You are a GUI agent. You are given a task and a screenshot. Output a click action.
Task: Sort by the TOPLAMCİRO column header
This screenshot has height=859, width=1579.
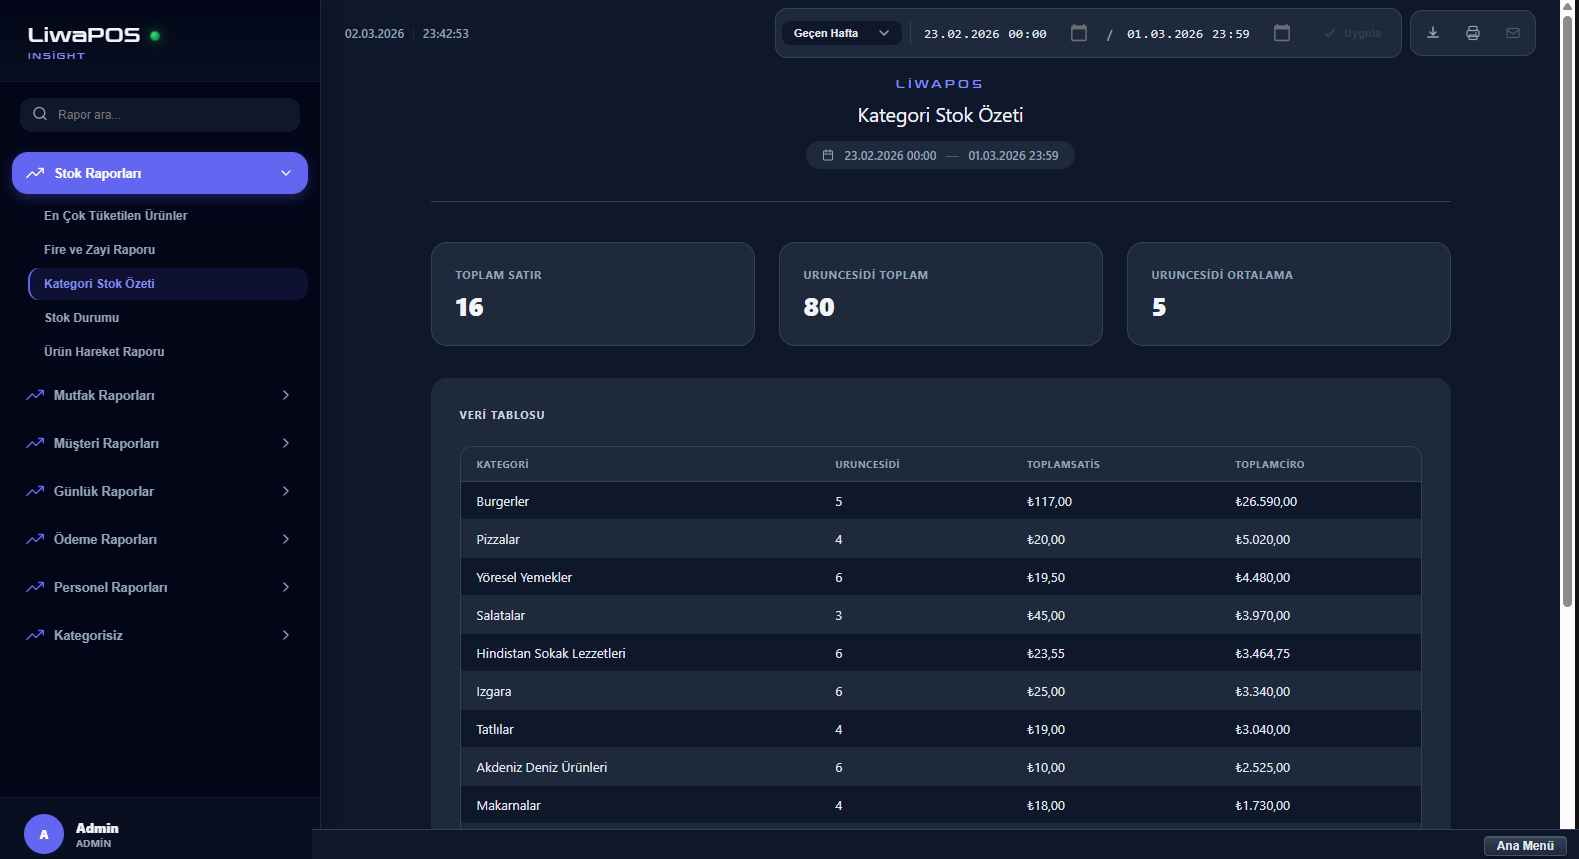point(1269,464)
